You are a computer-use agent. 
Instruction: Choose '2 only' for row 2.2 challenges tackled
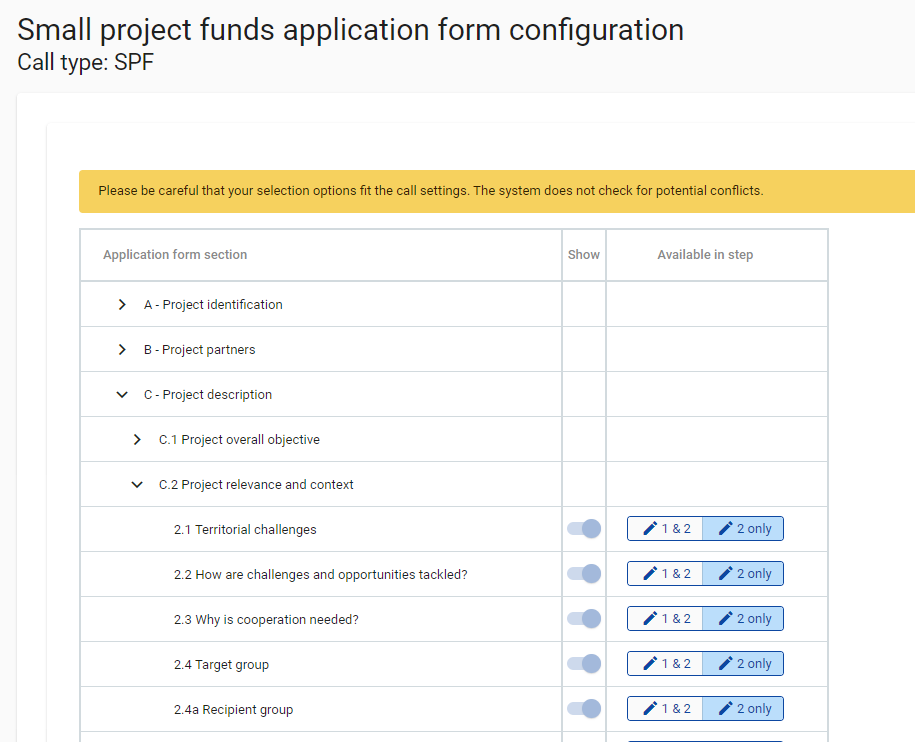point(744,574)
